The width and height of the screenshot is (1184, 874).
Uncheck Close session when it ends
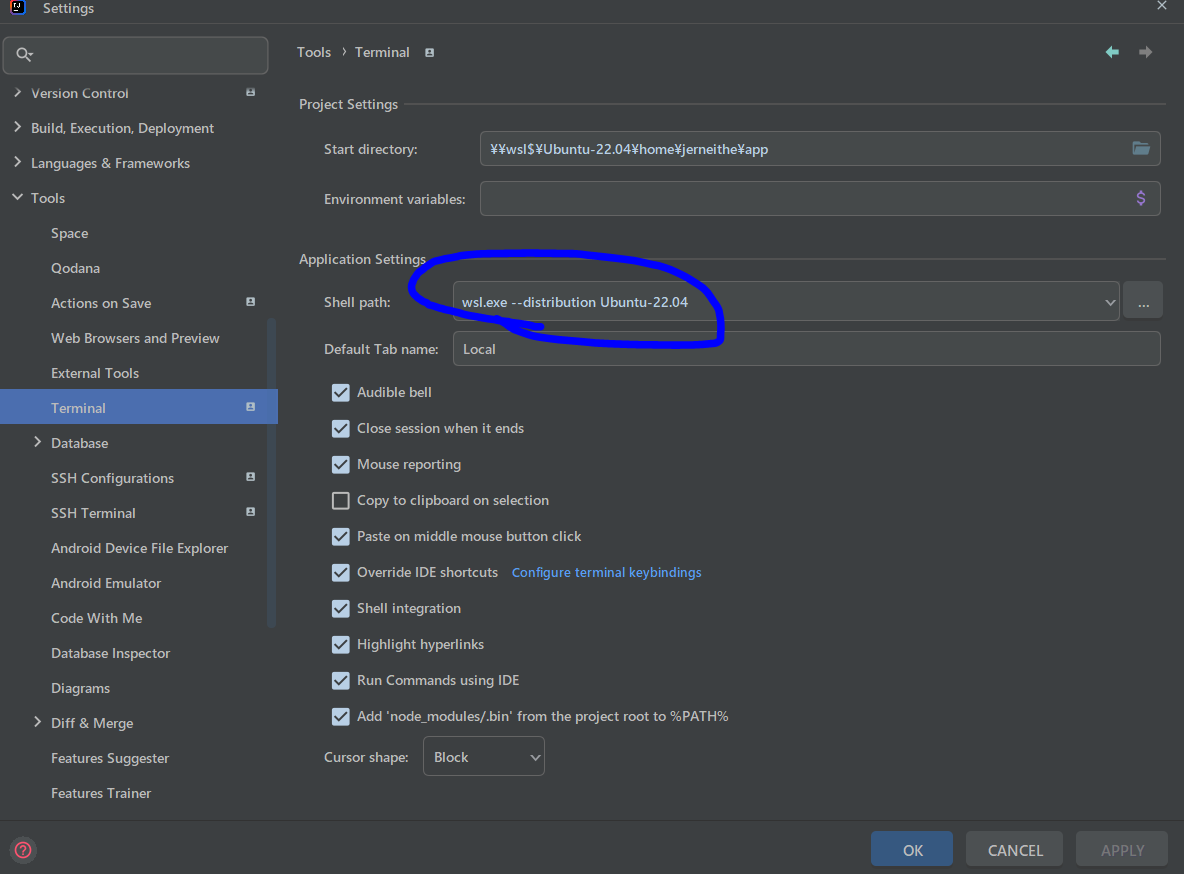341,428
